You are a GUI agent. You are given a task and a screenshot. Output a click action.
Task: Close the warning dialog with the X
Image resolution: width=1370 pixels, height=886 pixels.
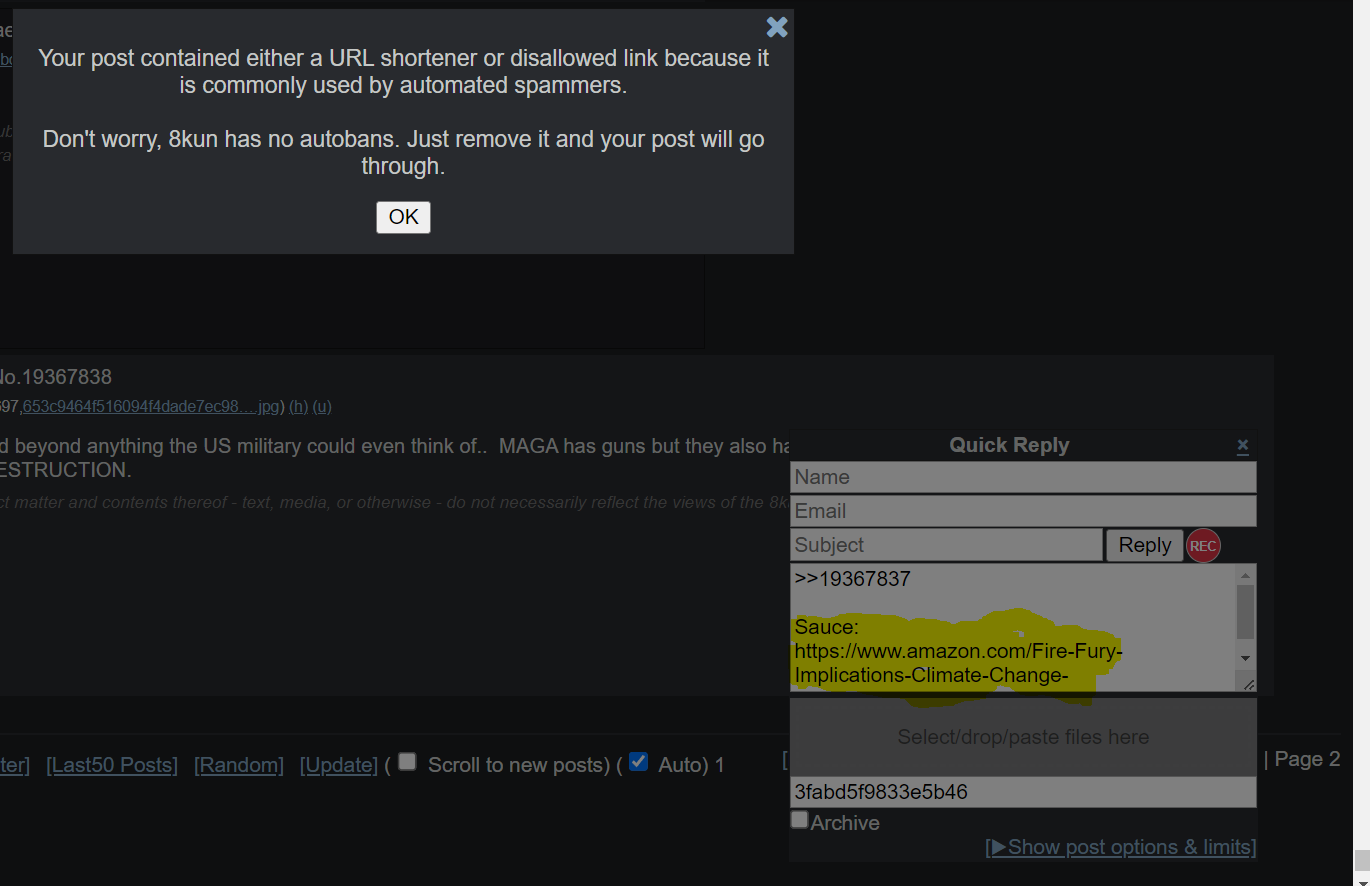pos(777,27)
